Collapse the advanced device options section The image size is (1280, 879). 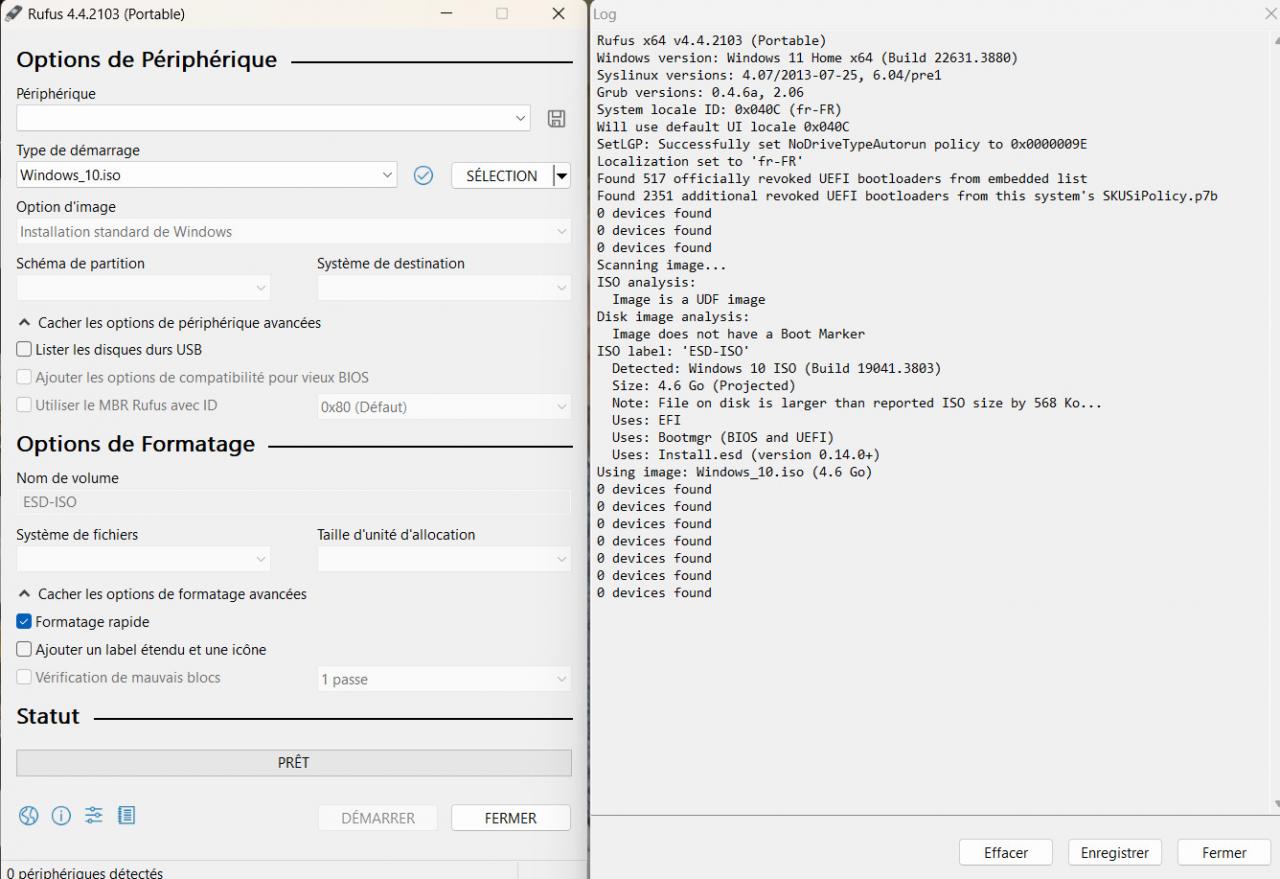[170, 323]
